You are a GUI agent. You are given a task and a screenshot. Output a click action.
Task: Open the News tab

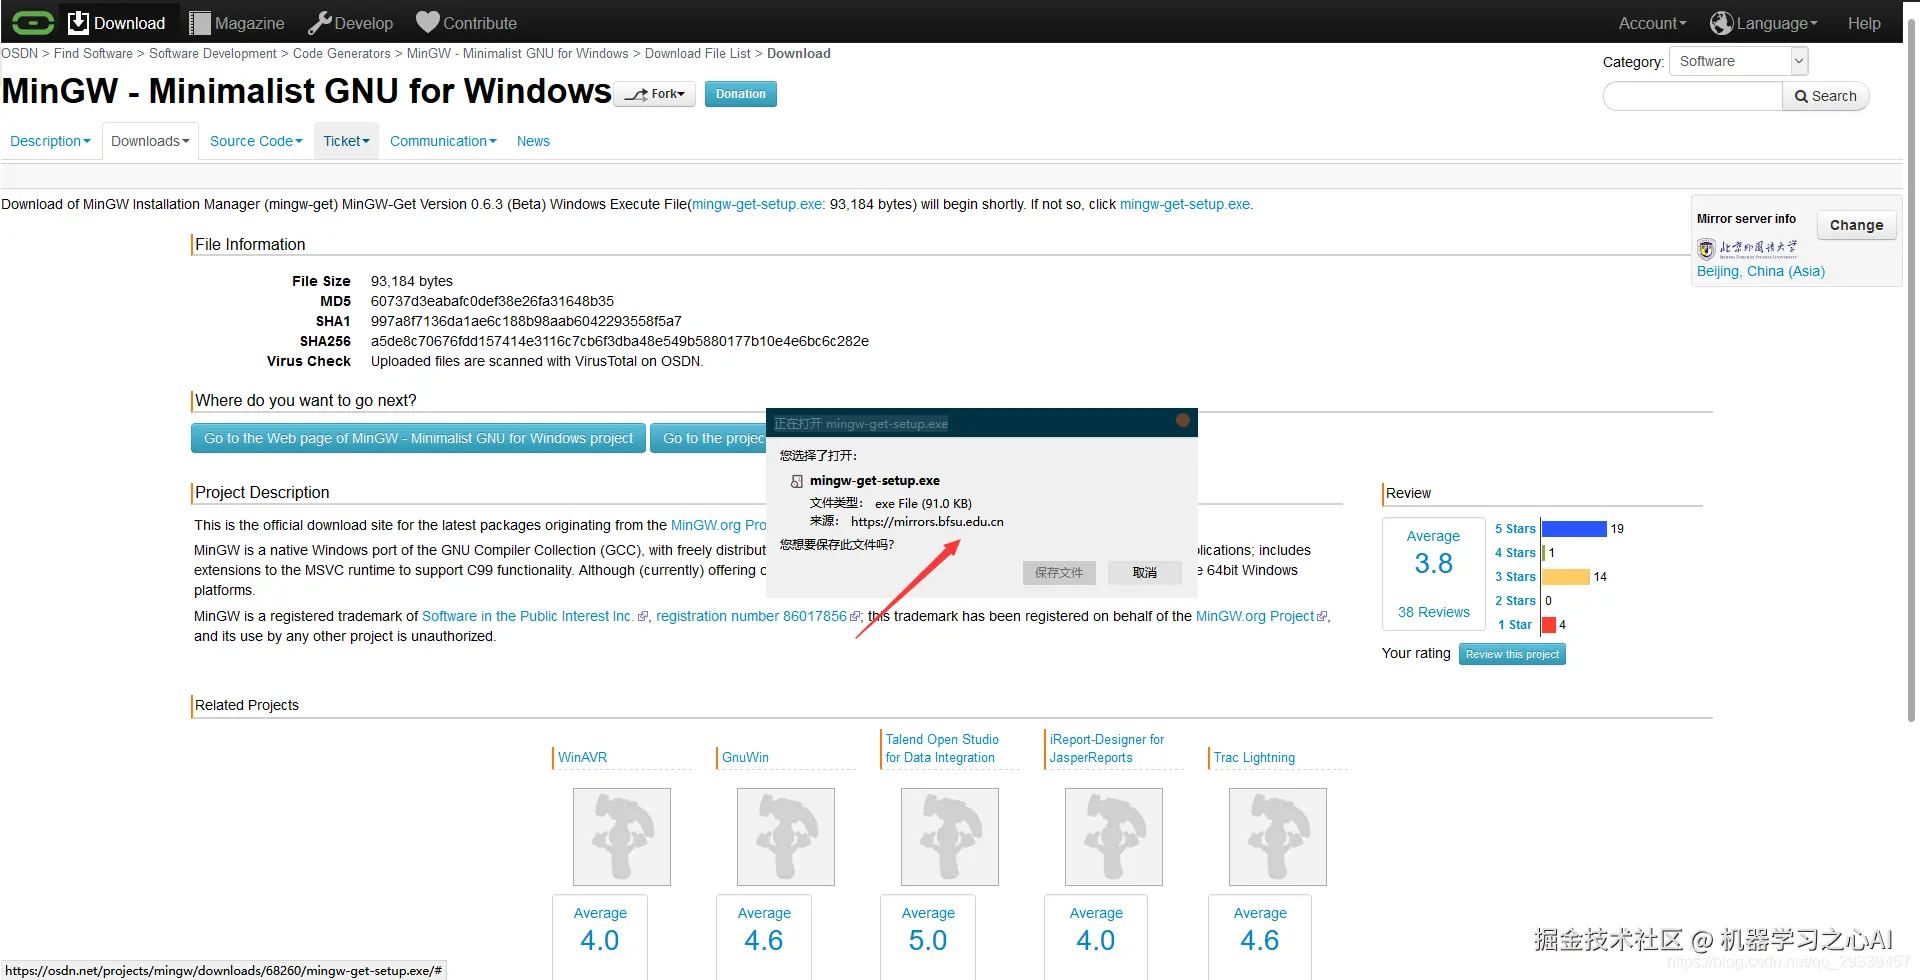coord(533,141)
